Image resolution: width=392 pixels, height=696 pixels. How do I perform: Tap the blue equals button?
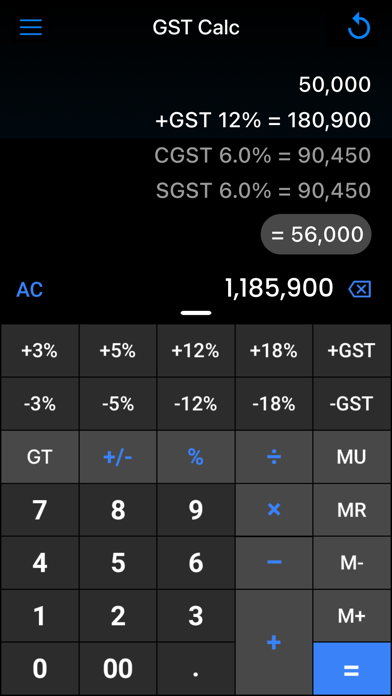(x=352, y=669)
